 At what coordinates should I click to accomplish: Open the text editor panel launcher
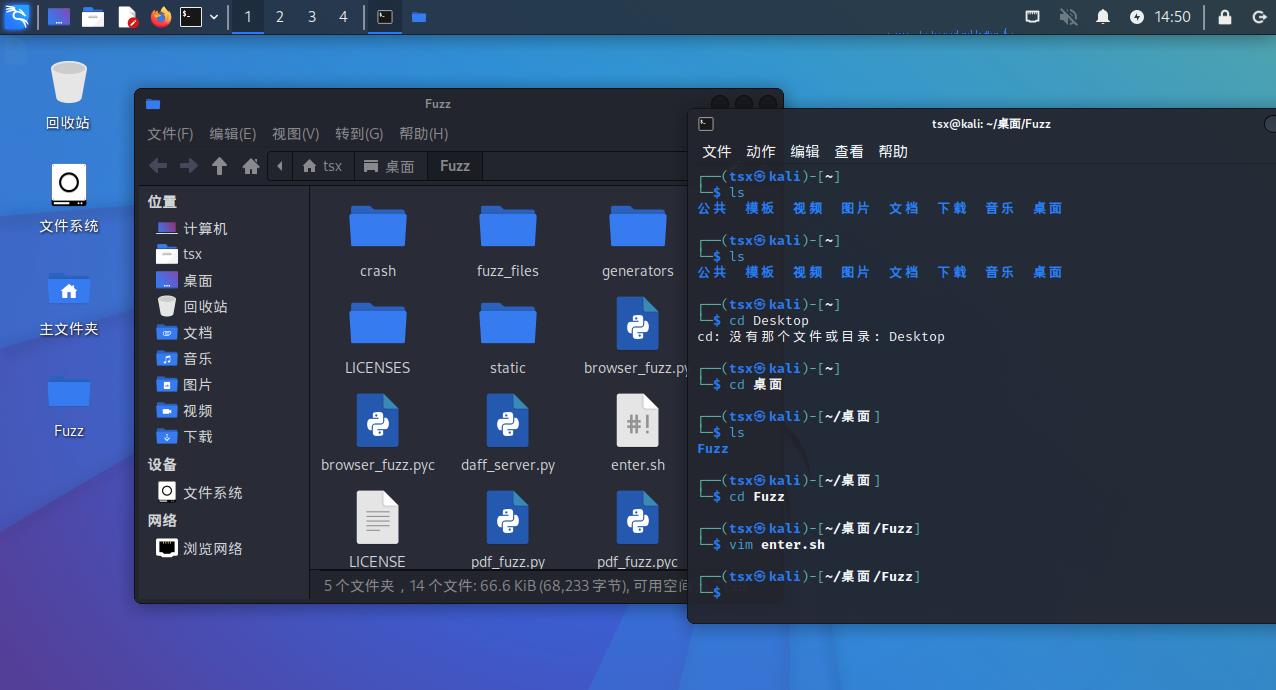[127, 17]
